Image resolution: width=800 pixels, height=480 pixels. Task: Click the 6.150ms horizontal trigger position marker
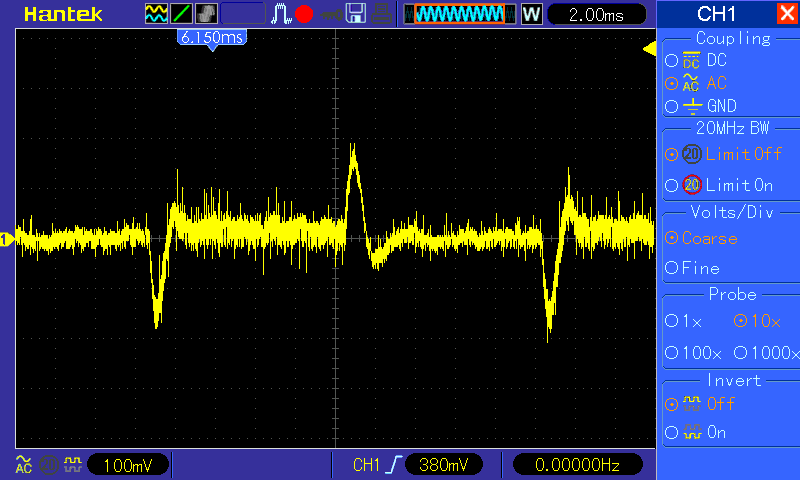click(x=212, y=38)
